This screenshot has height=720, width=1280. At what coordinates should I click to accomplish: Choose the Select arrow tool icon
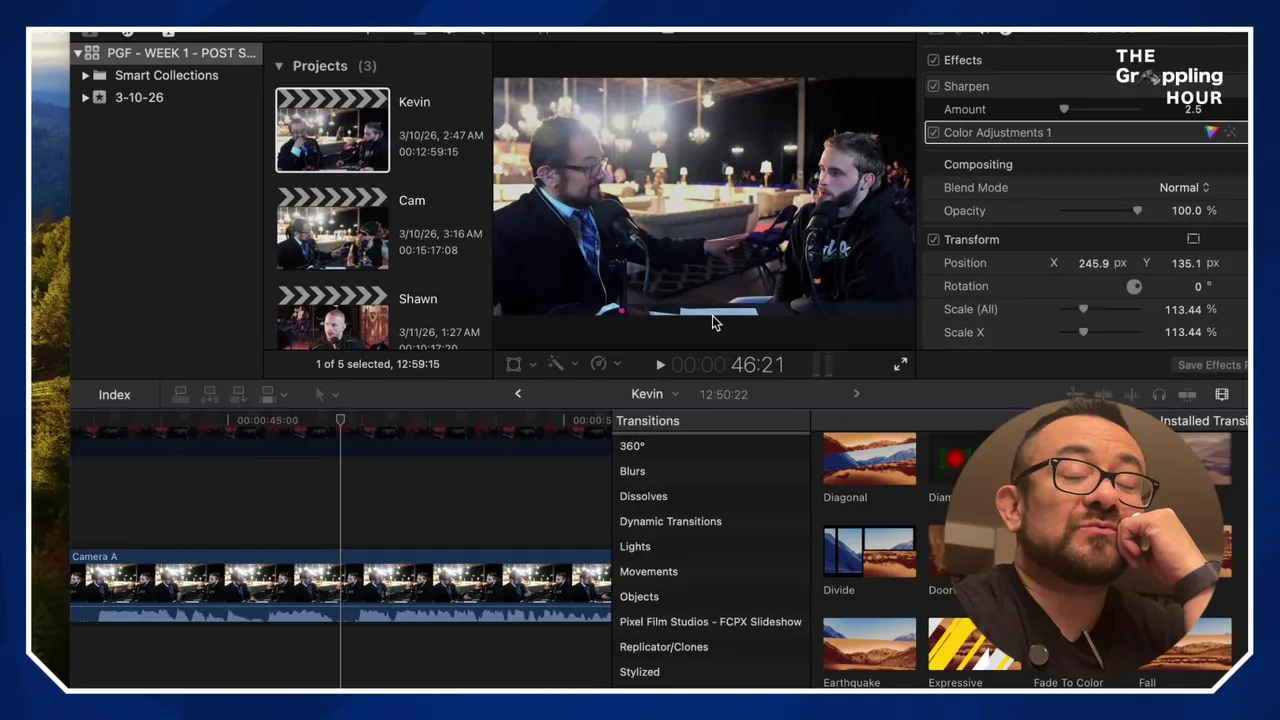coord(320,395)
